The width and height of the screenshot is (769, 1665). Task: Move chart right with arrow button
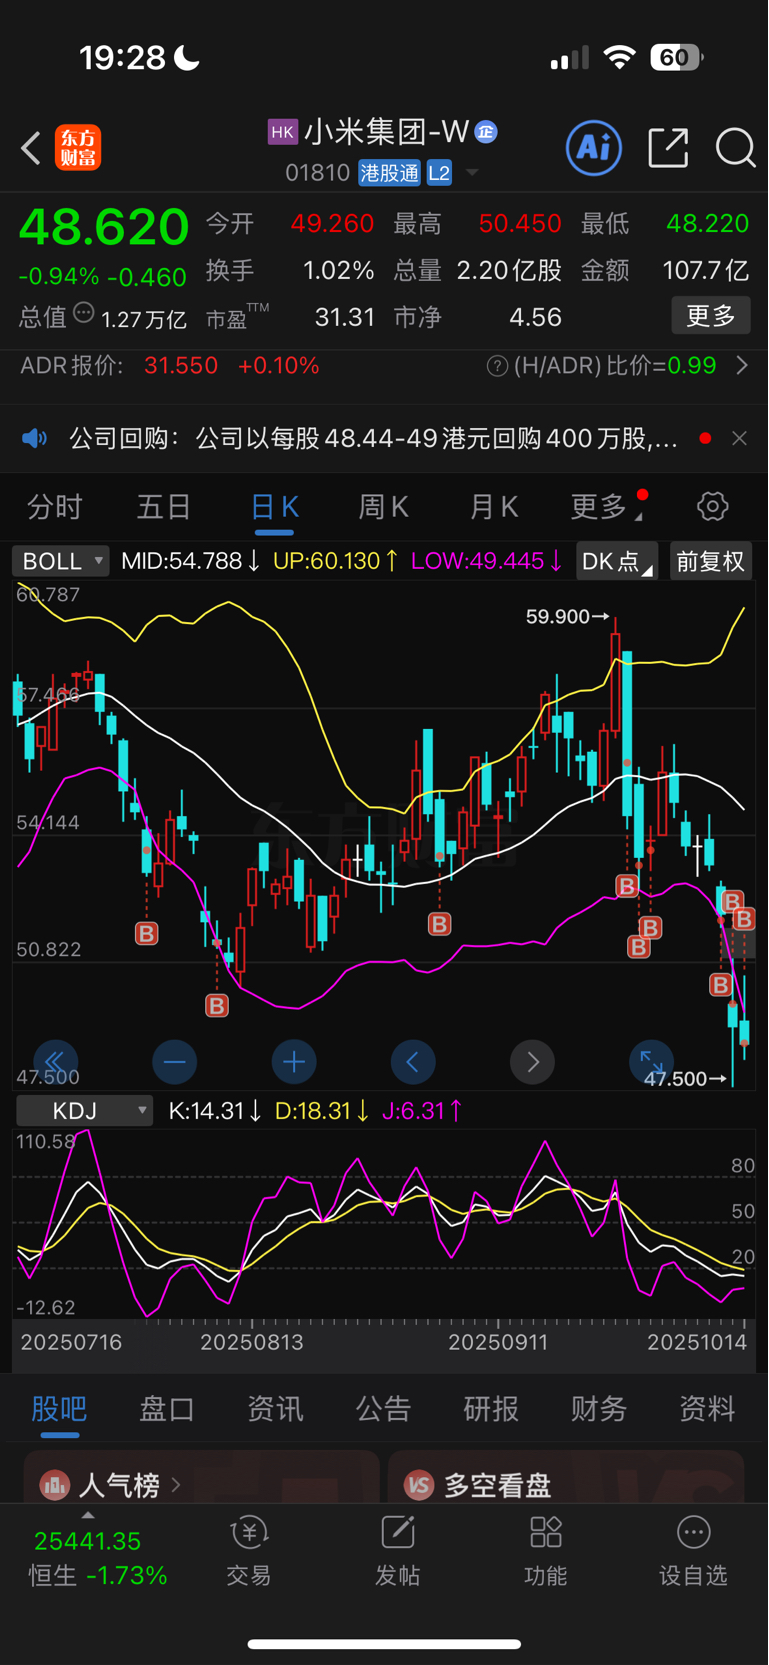click(x=532, y=1062)
